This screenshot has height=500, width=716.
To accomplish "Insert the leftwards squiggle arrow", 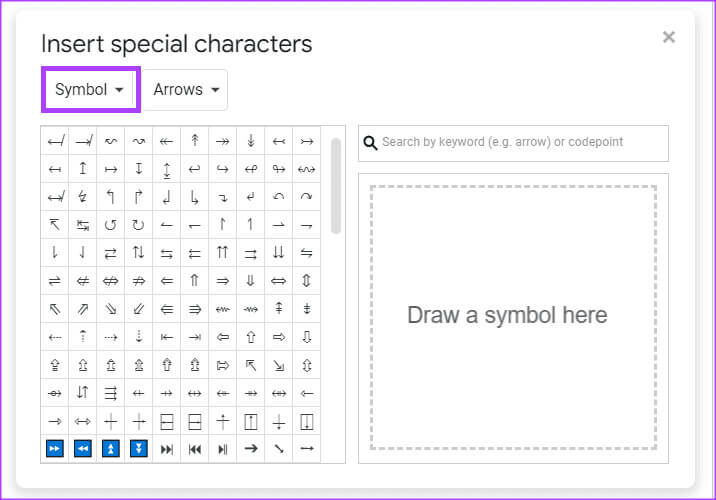I will (222, 309).
